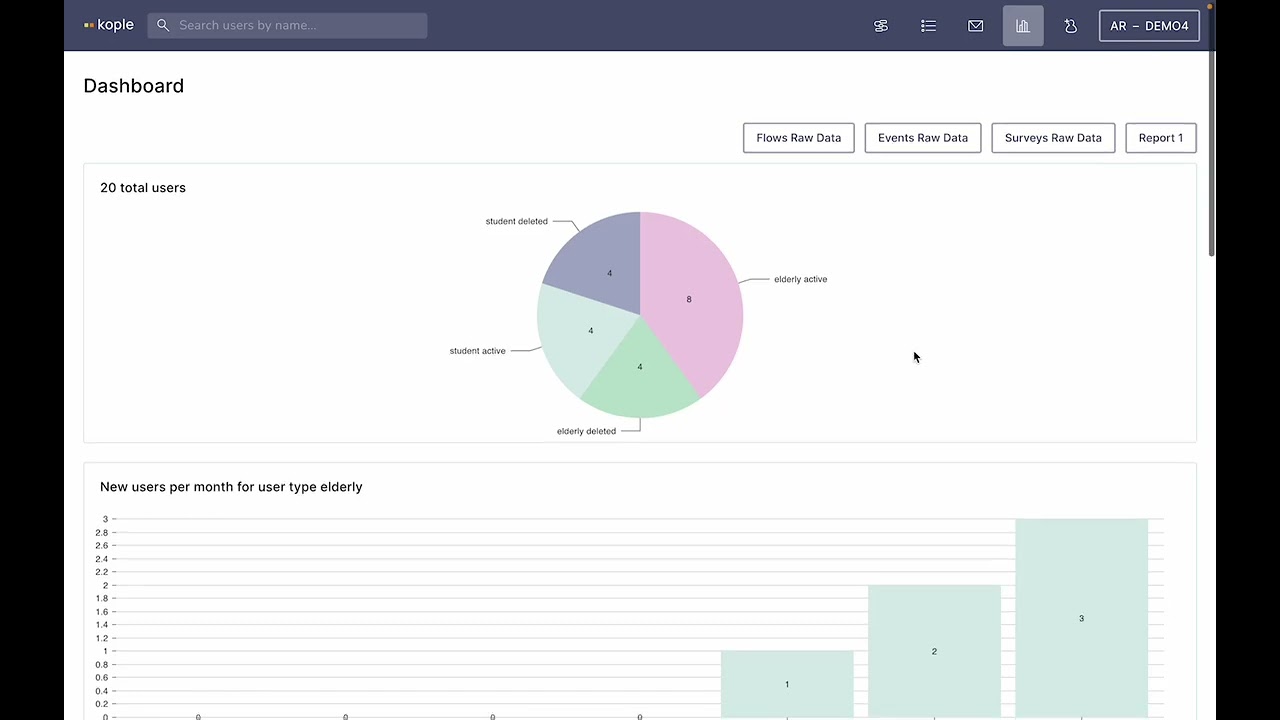Image resolution: width=1280 pixels, height=720 pixels.
Task: Click the magnifier icon in search bar
Action: (x=163, y=25)
